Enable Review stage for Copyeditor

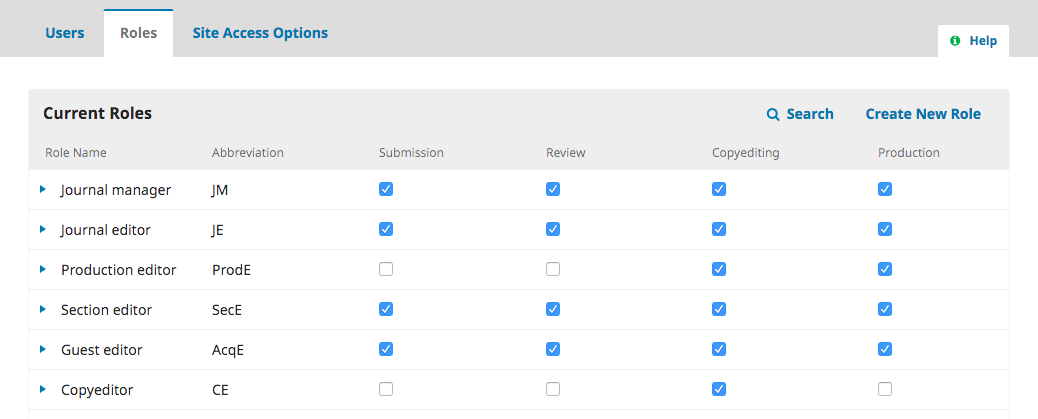(x=553, y=389)
